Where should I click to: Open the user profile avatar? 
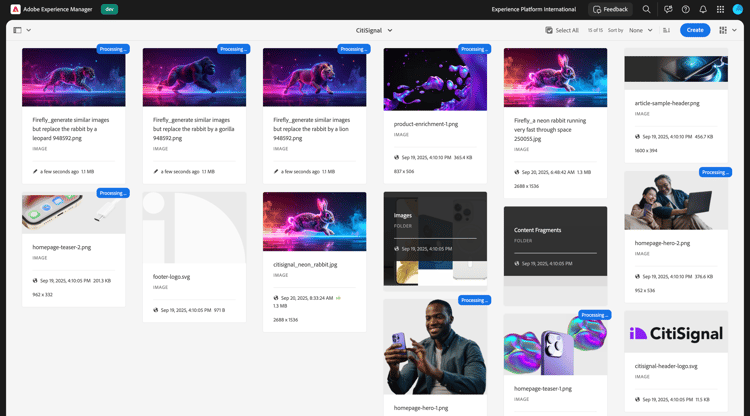coord(738,9)
